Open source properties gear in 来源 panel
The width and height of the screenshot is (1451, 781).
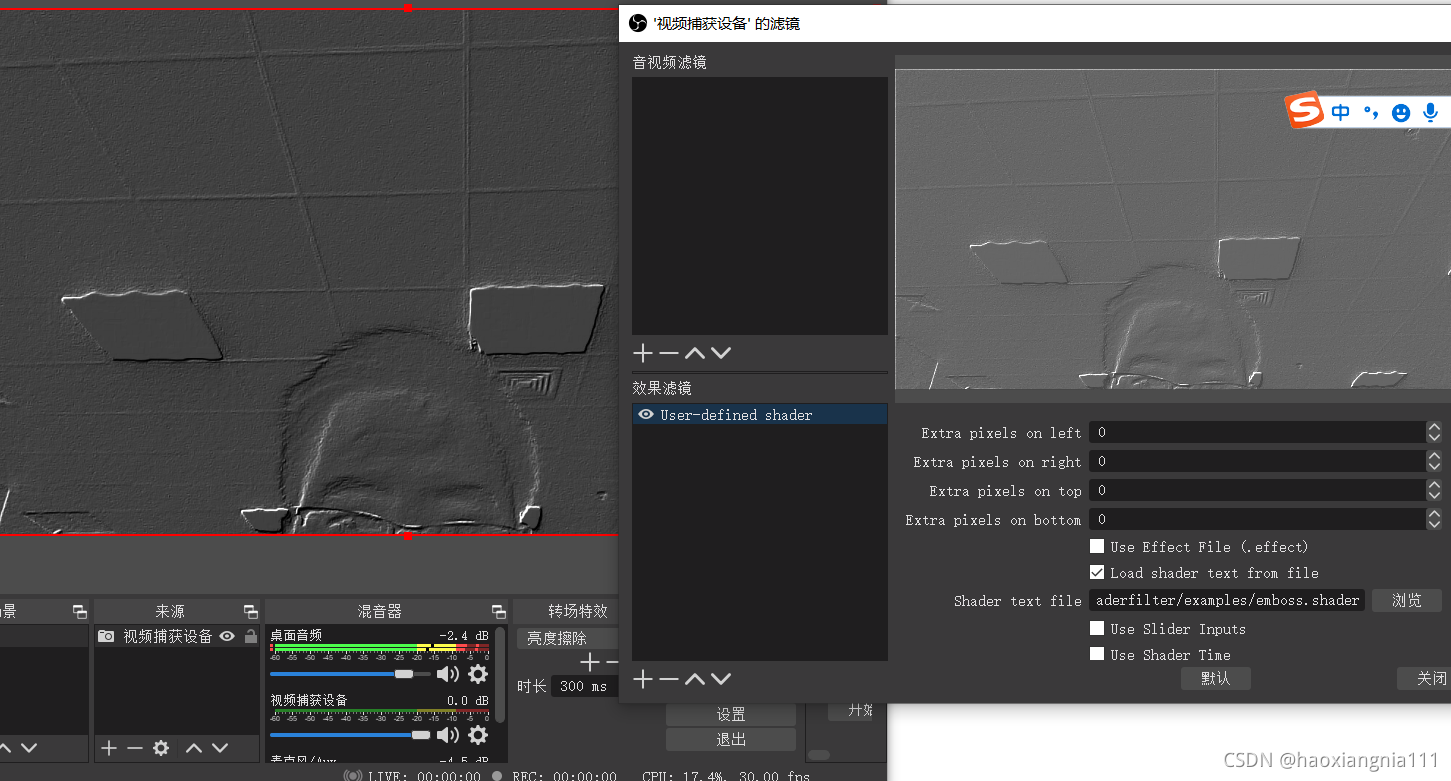point(161,748)
